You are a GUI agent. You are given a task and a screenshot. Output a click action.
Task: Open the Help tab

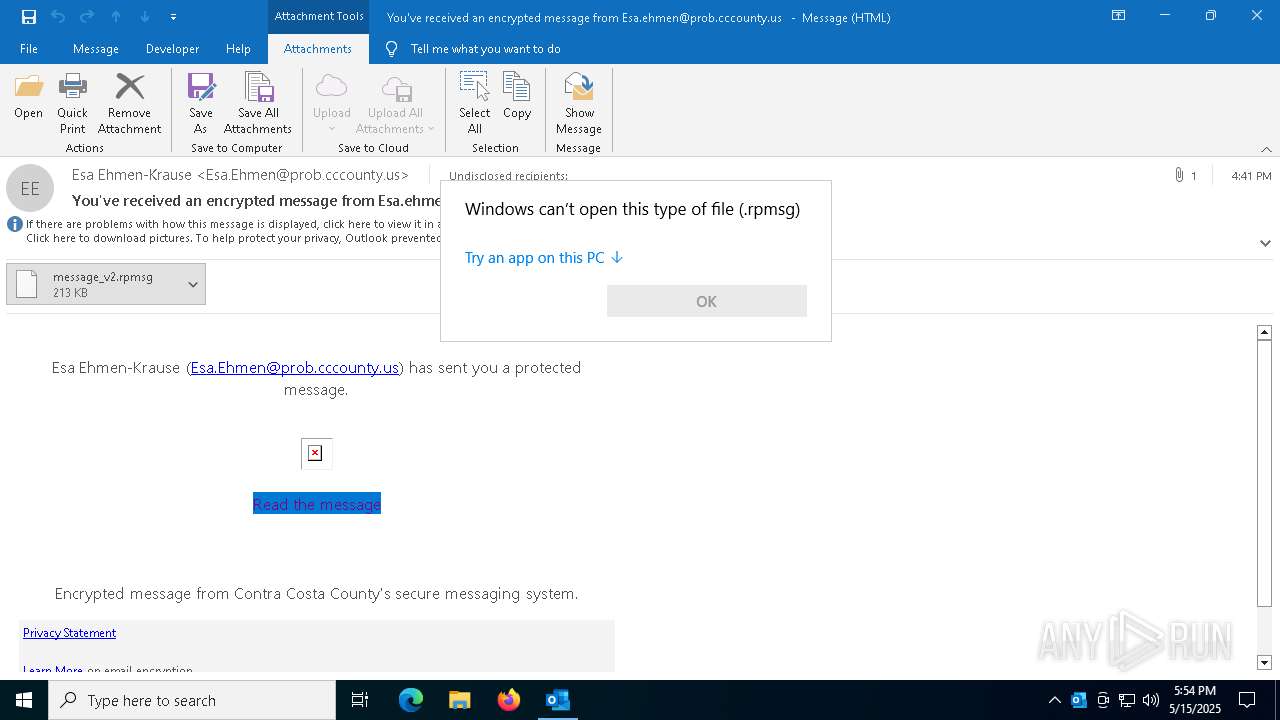click(238, 49)
